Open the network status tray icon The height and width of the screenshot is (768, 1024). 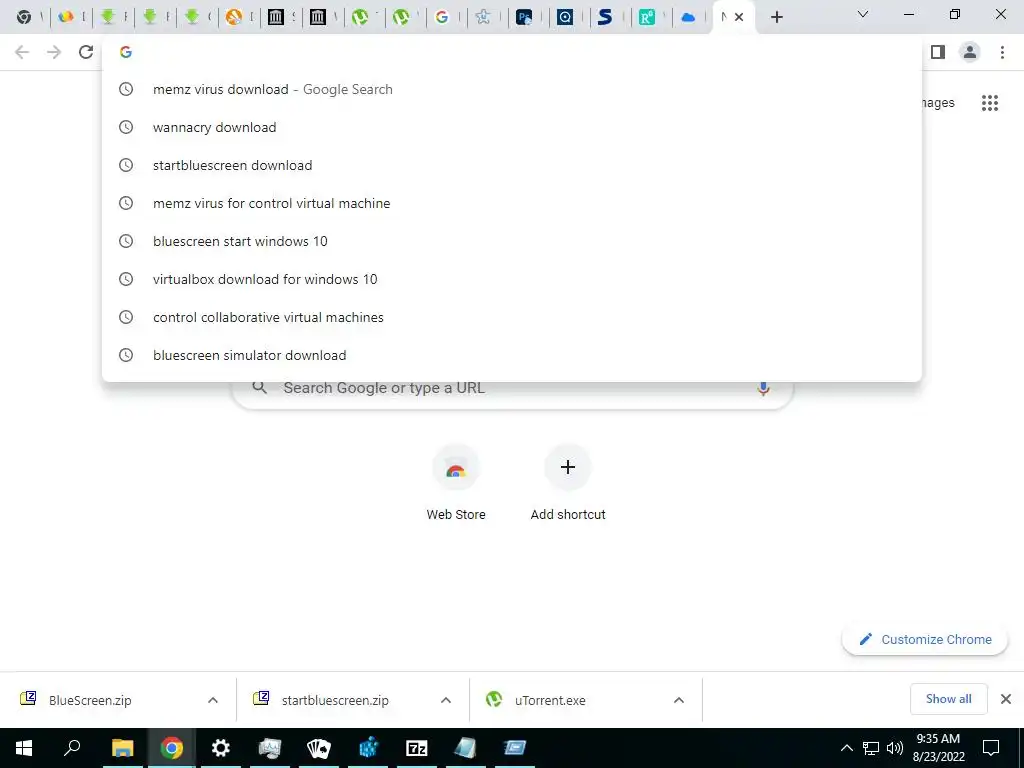coord(871,748)
